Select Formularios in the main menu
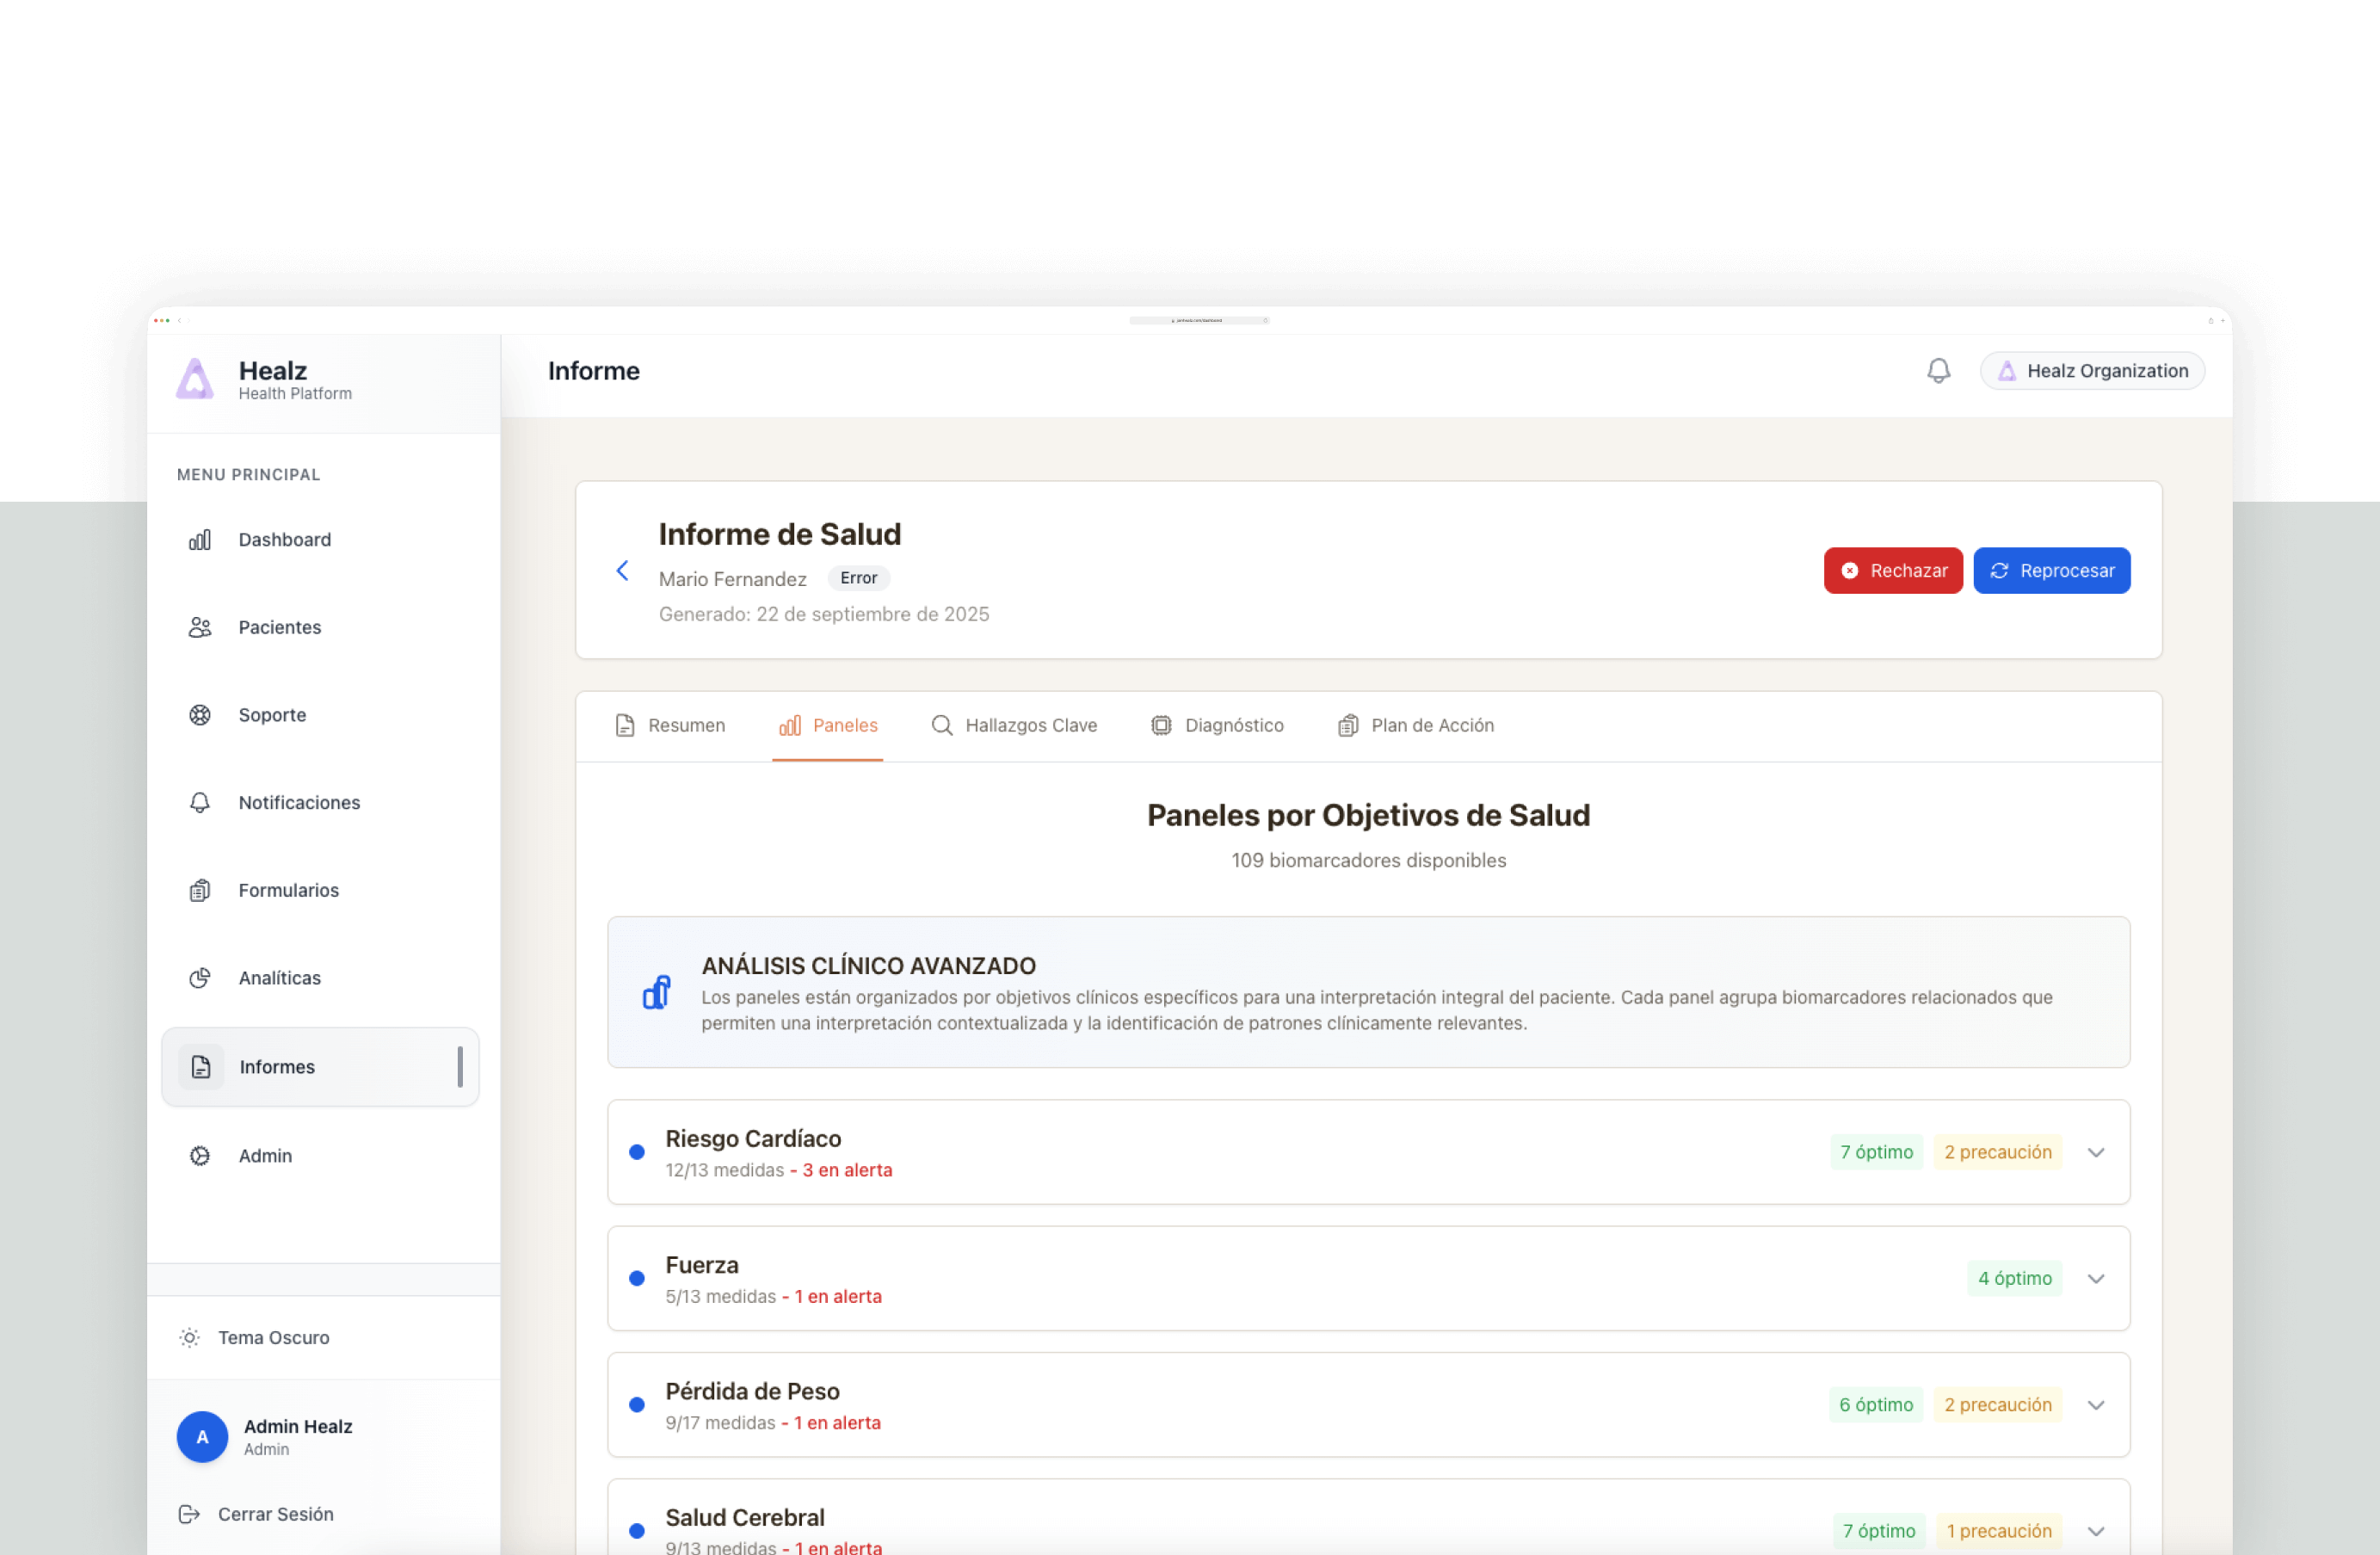The height and width of the screenshot is (1555, 2380). (288, 890)
